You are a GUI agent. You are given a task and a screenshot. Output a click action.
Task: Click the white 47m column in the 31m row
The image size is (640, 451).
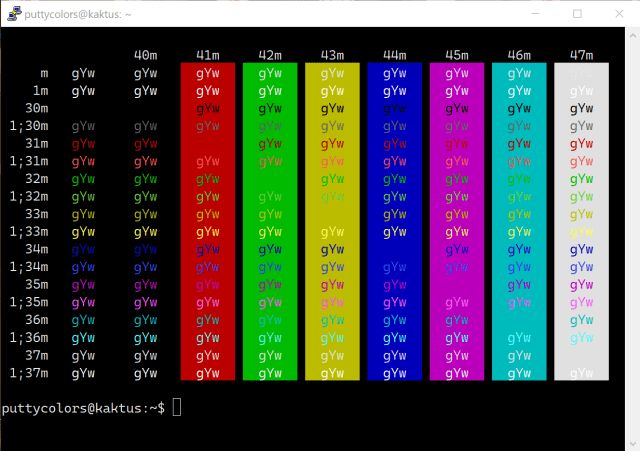point(581,143)
